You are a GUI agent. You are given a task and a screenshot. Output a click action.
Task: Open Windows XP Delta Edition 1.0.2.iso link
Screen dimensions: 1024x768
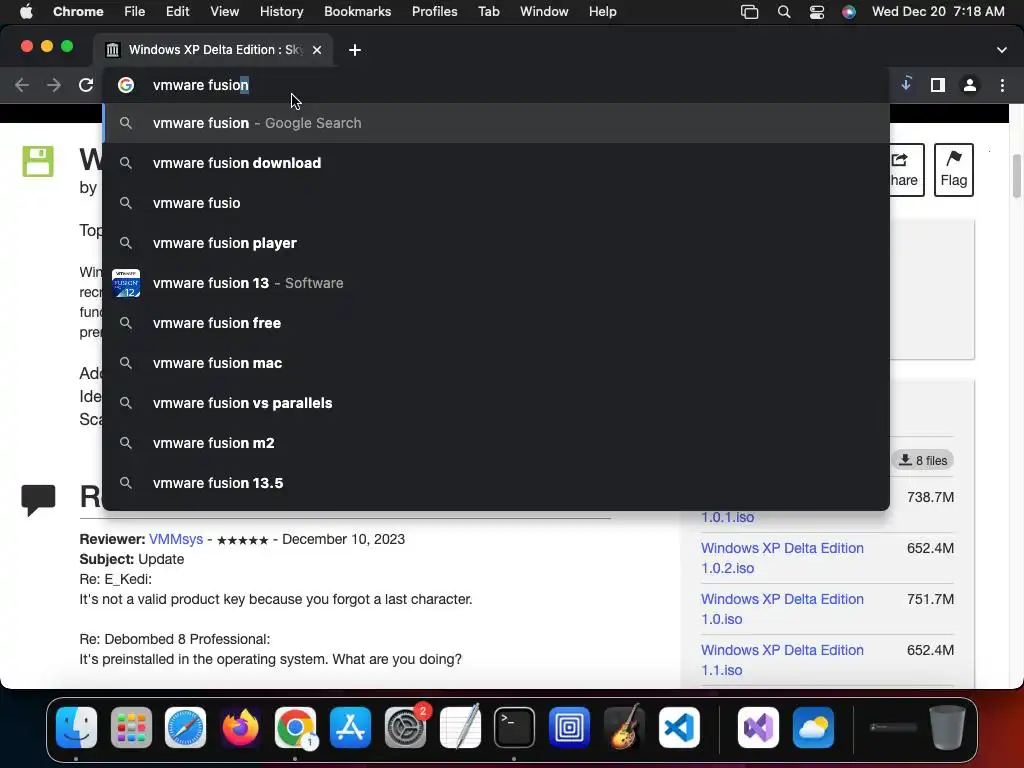[x=782, y=558]
